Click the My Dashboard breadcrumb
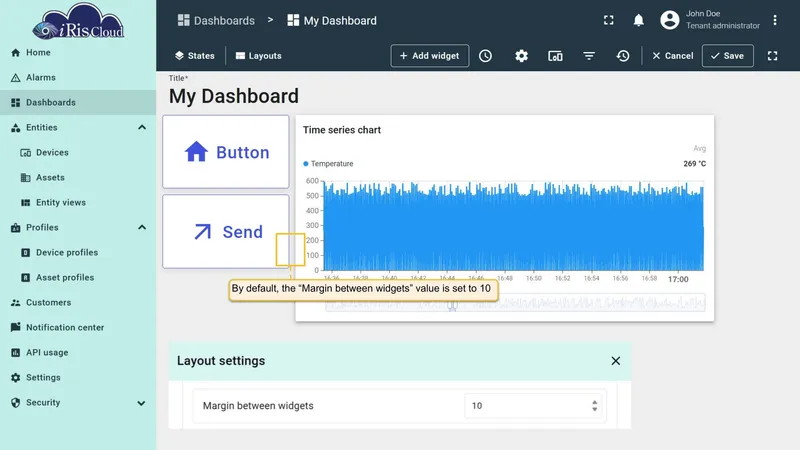800x450 pixels. click(332, 20)
